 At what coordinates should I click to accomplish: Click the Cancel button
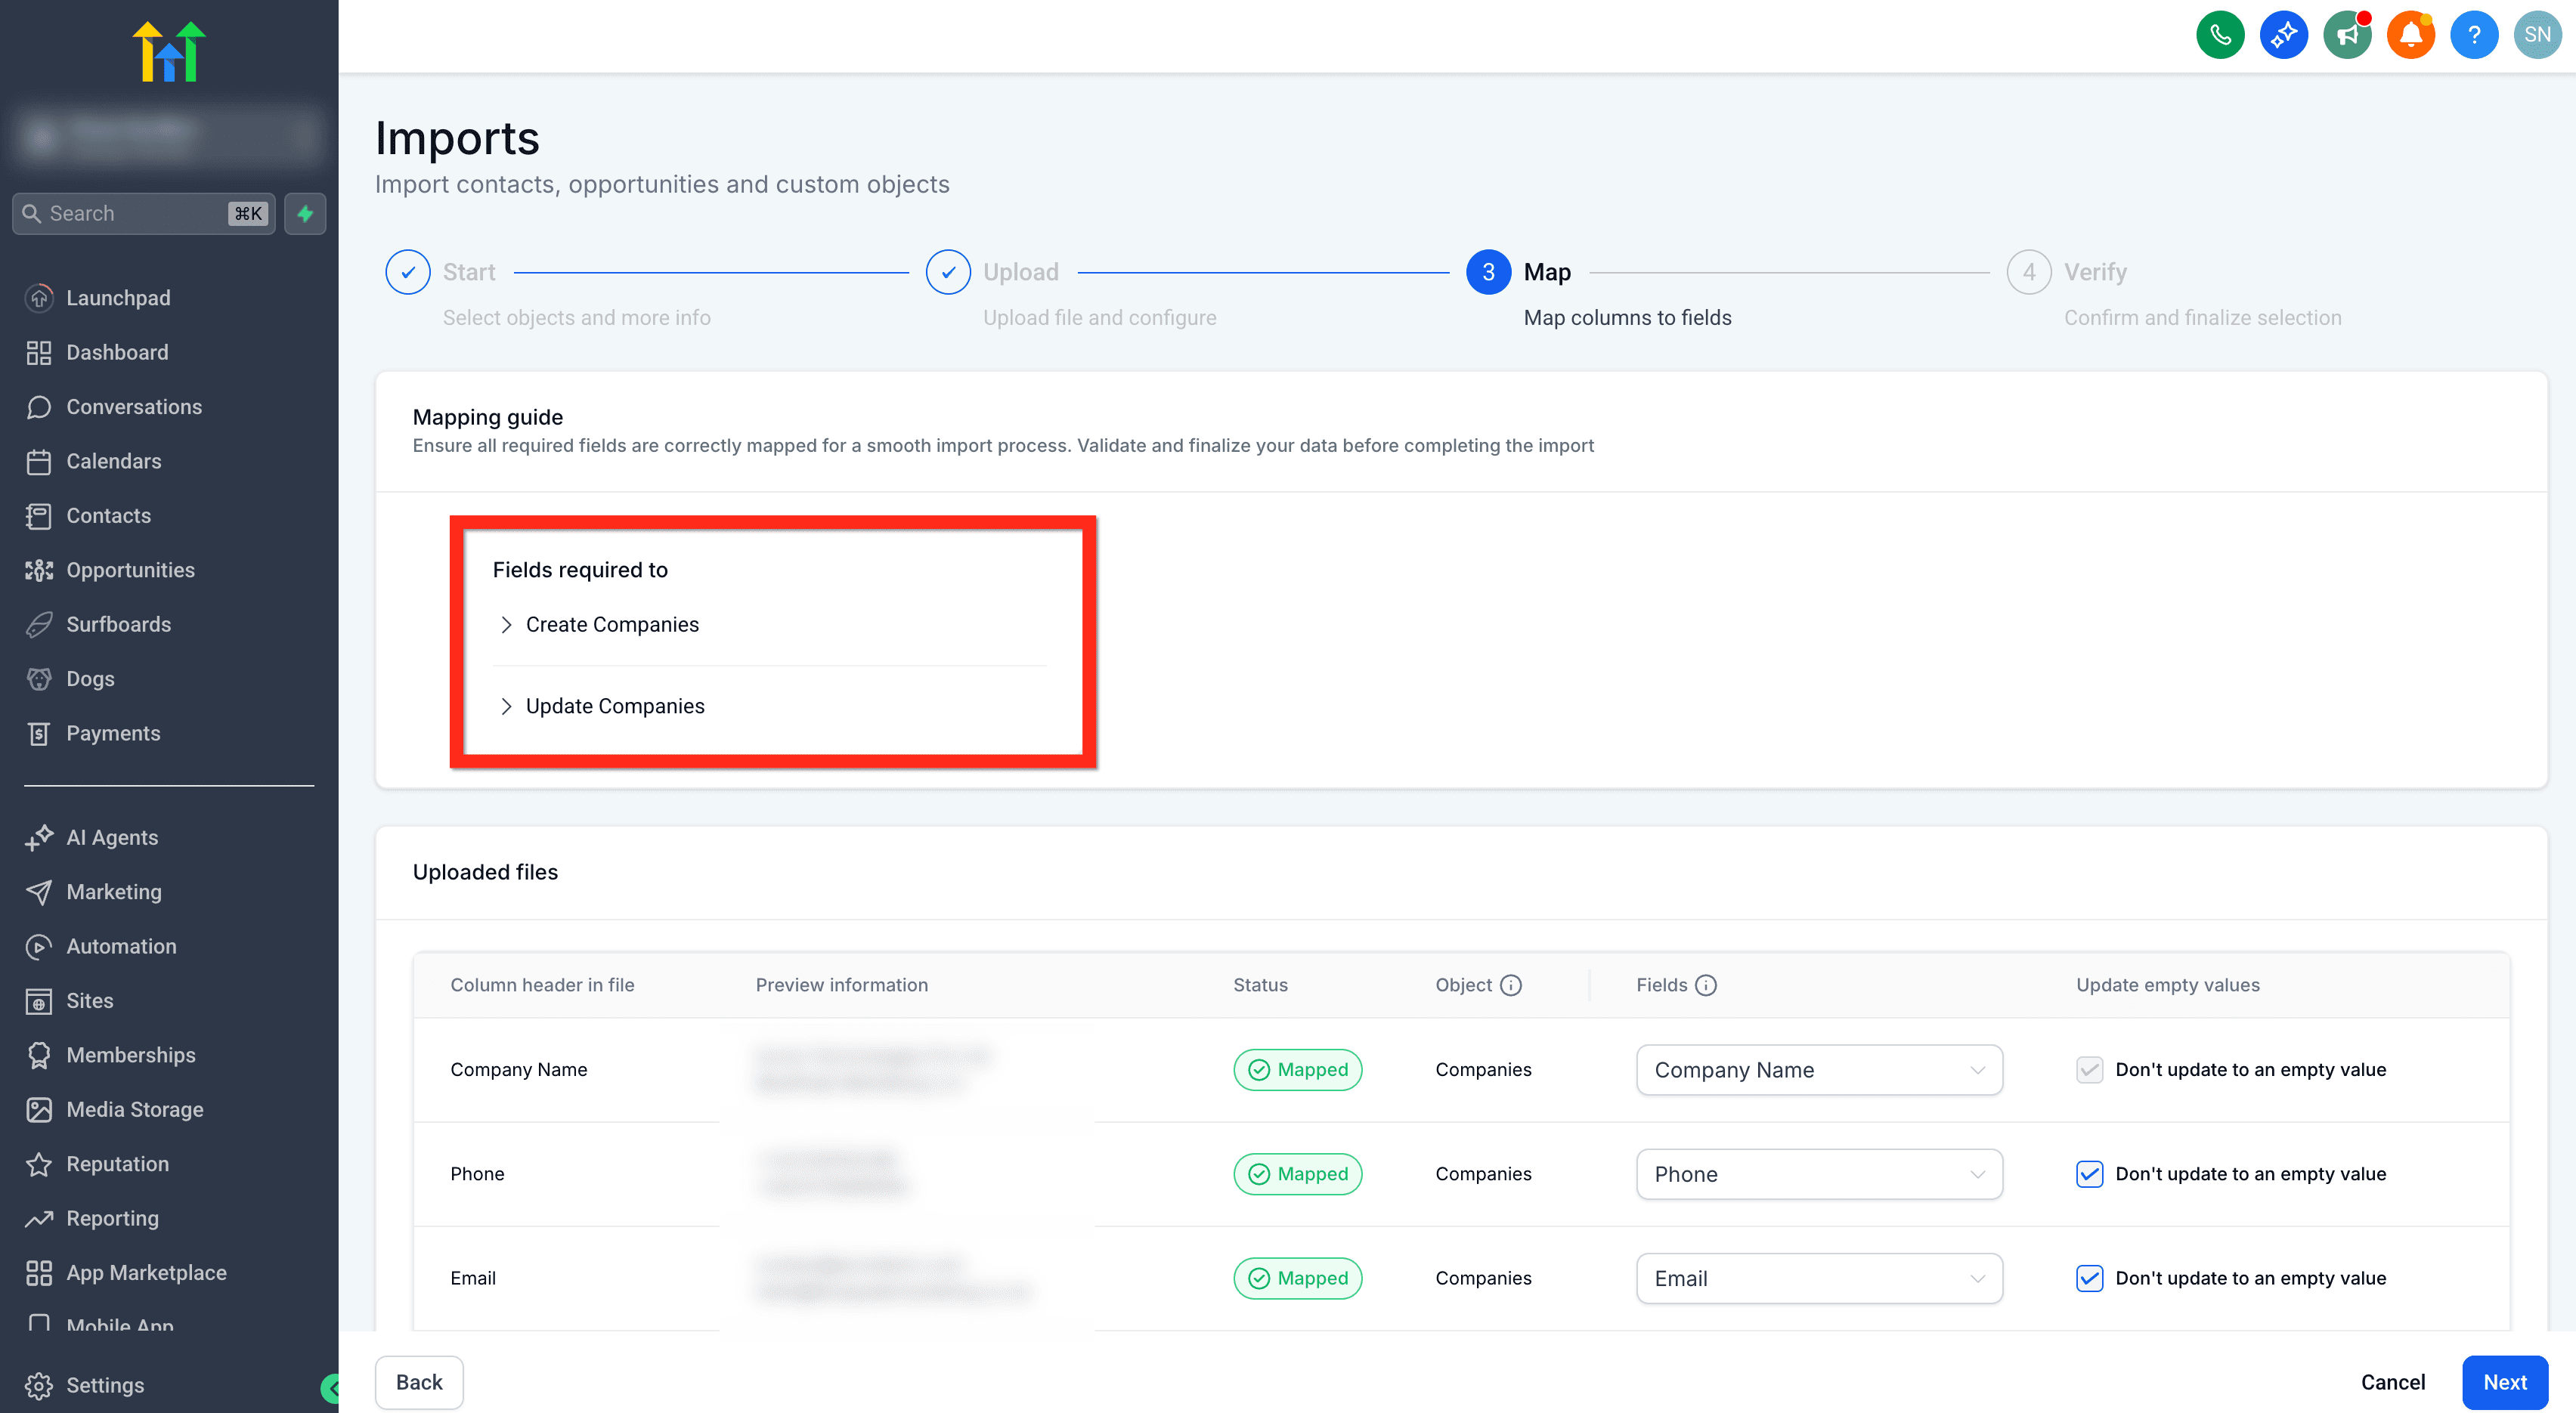click(x=2393, y=1382)
